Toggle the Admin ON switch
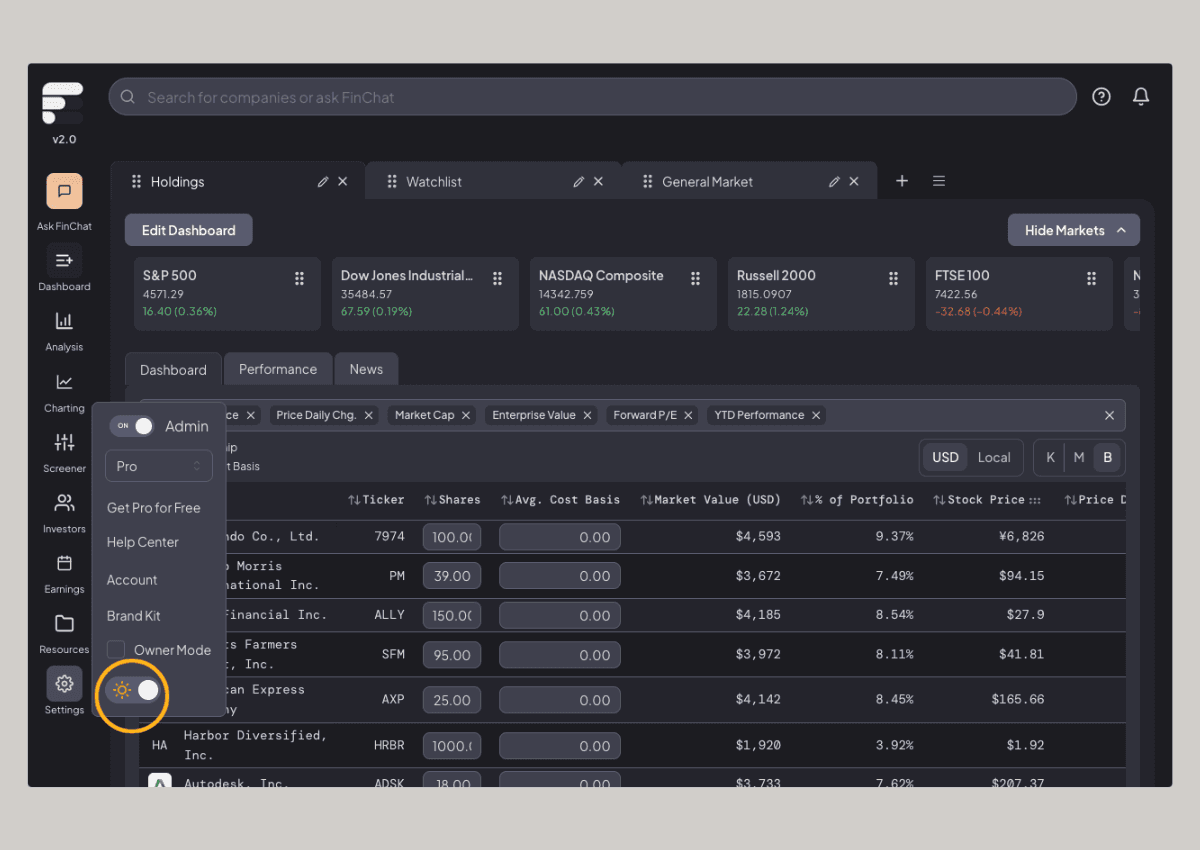Image resolution: width=1200 pixels, height=850 pixels. 132,426
